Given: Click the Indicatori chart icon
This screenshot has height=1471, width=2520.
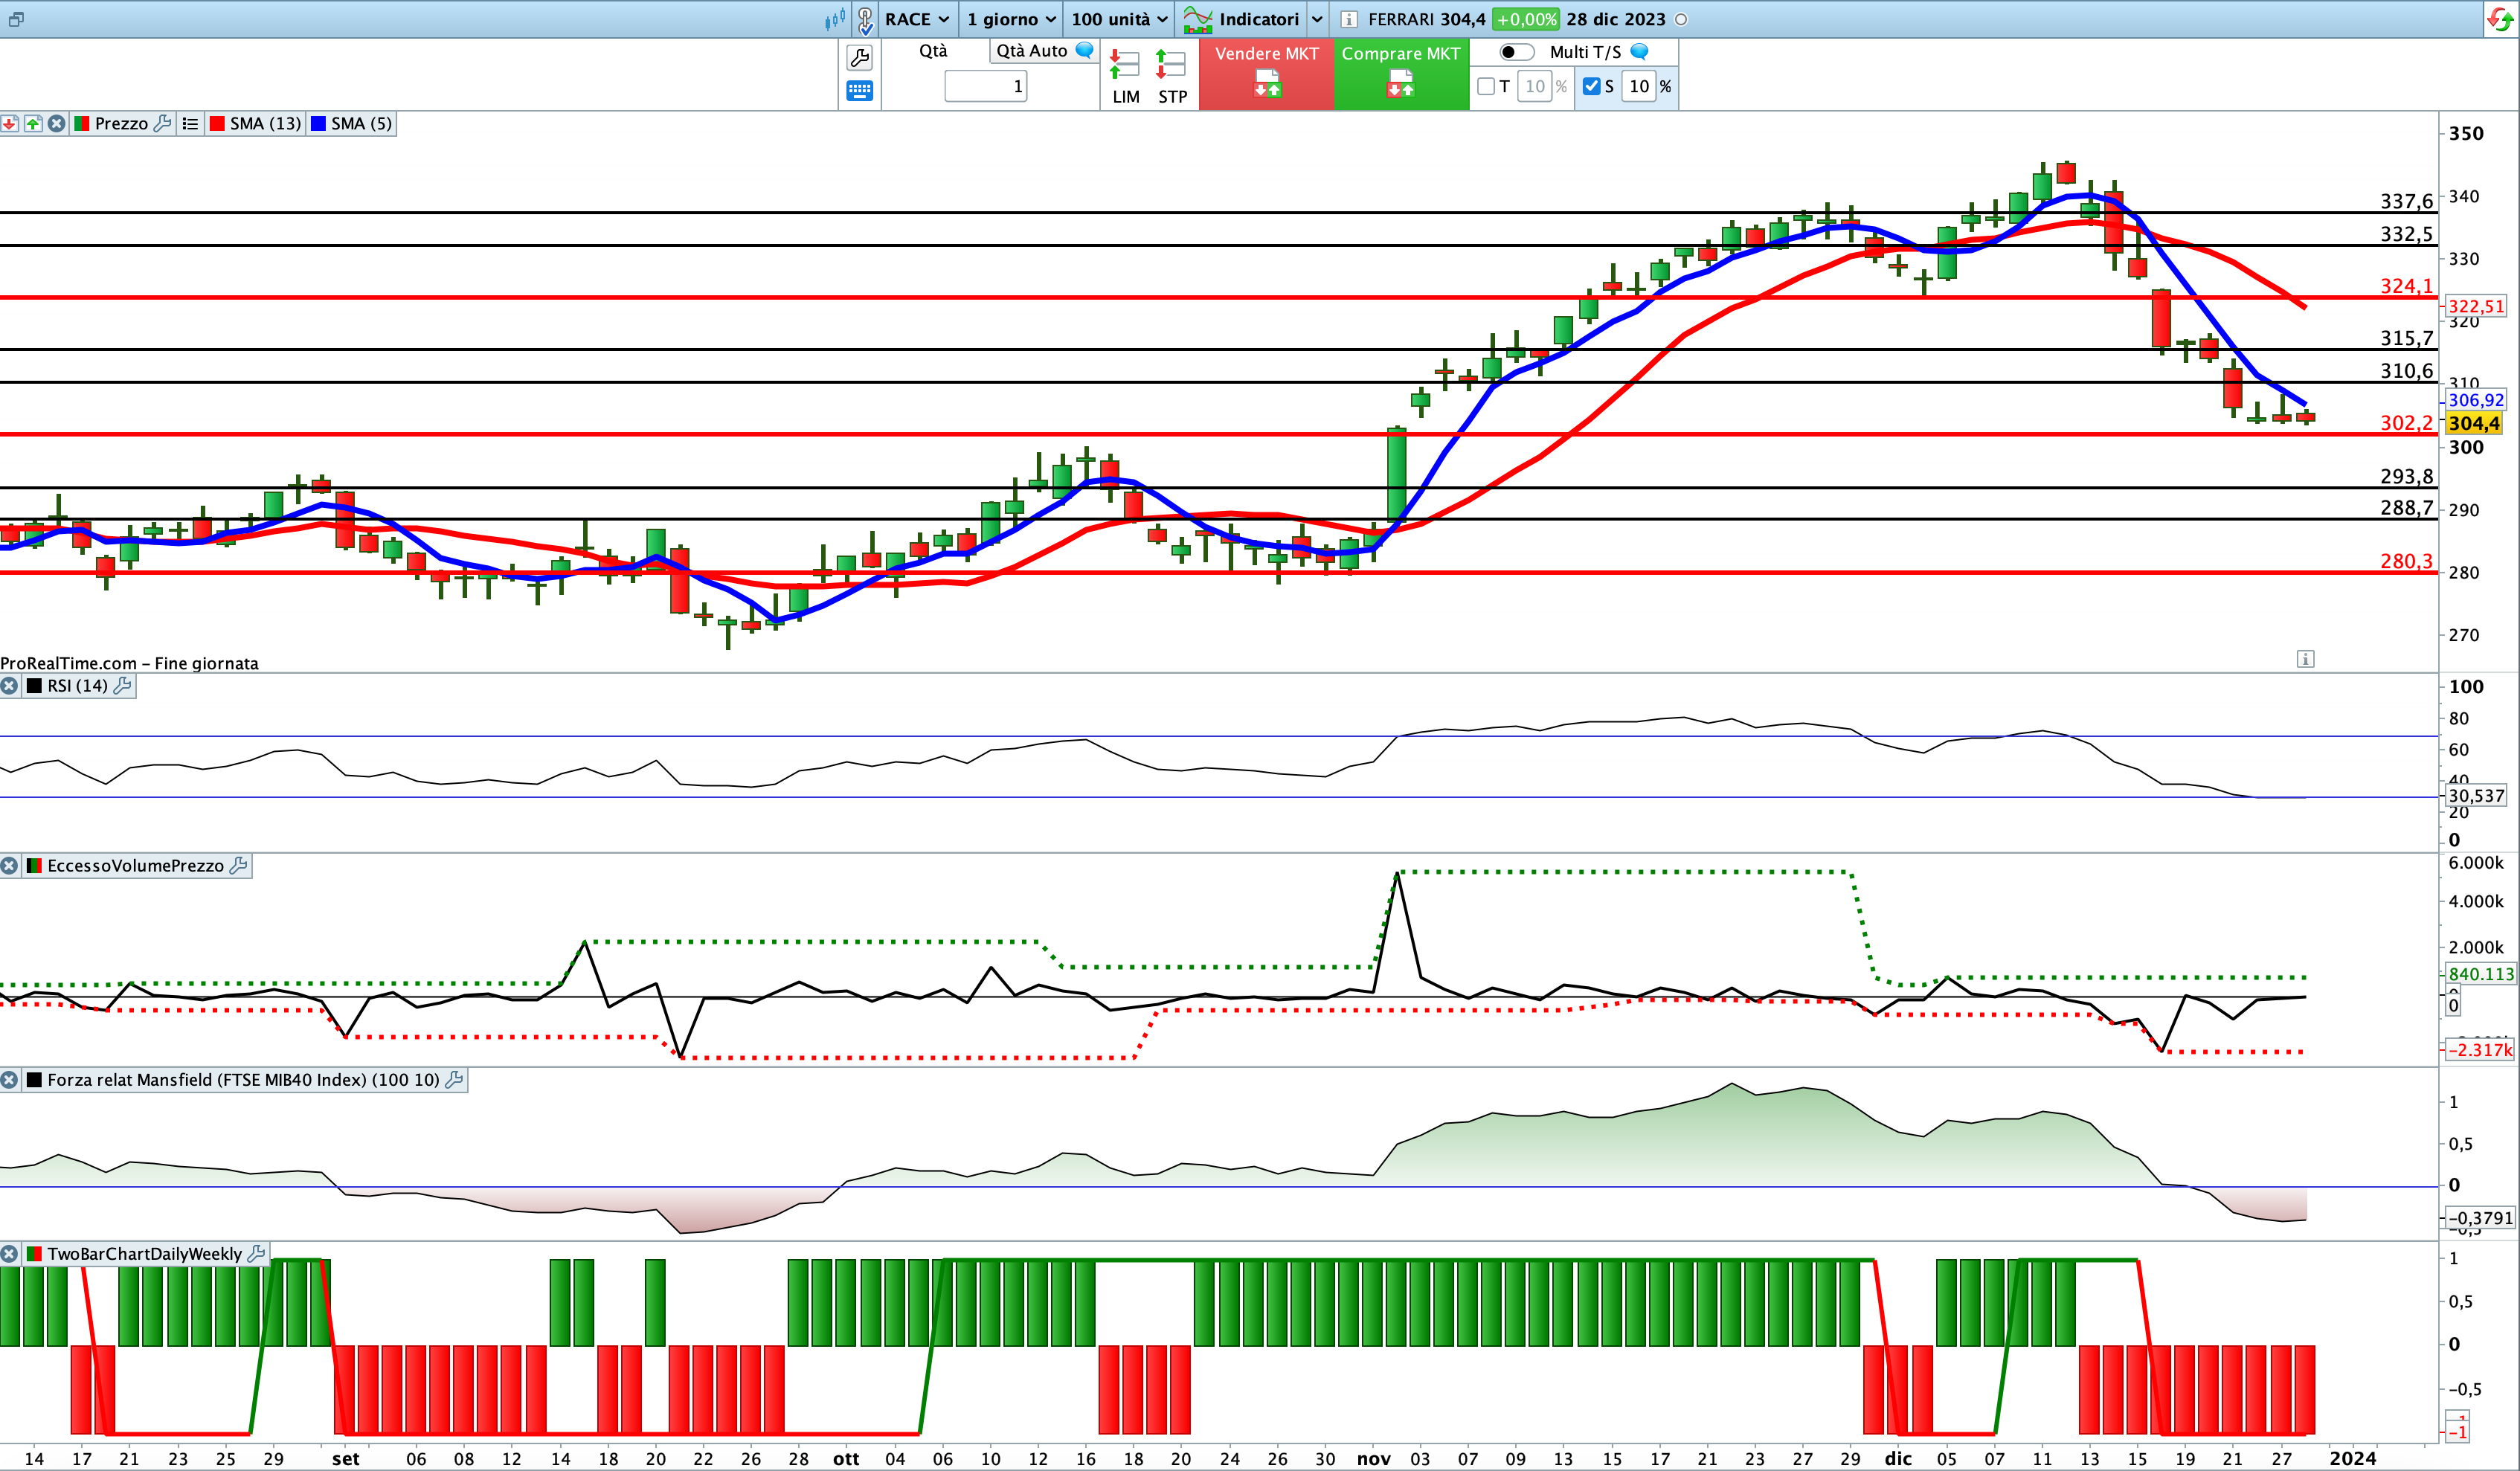Looking at the screenshot, I should 1198,19.
